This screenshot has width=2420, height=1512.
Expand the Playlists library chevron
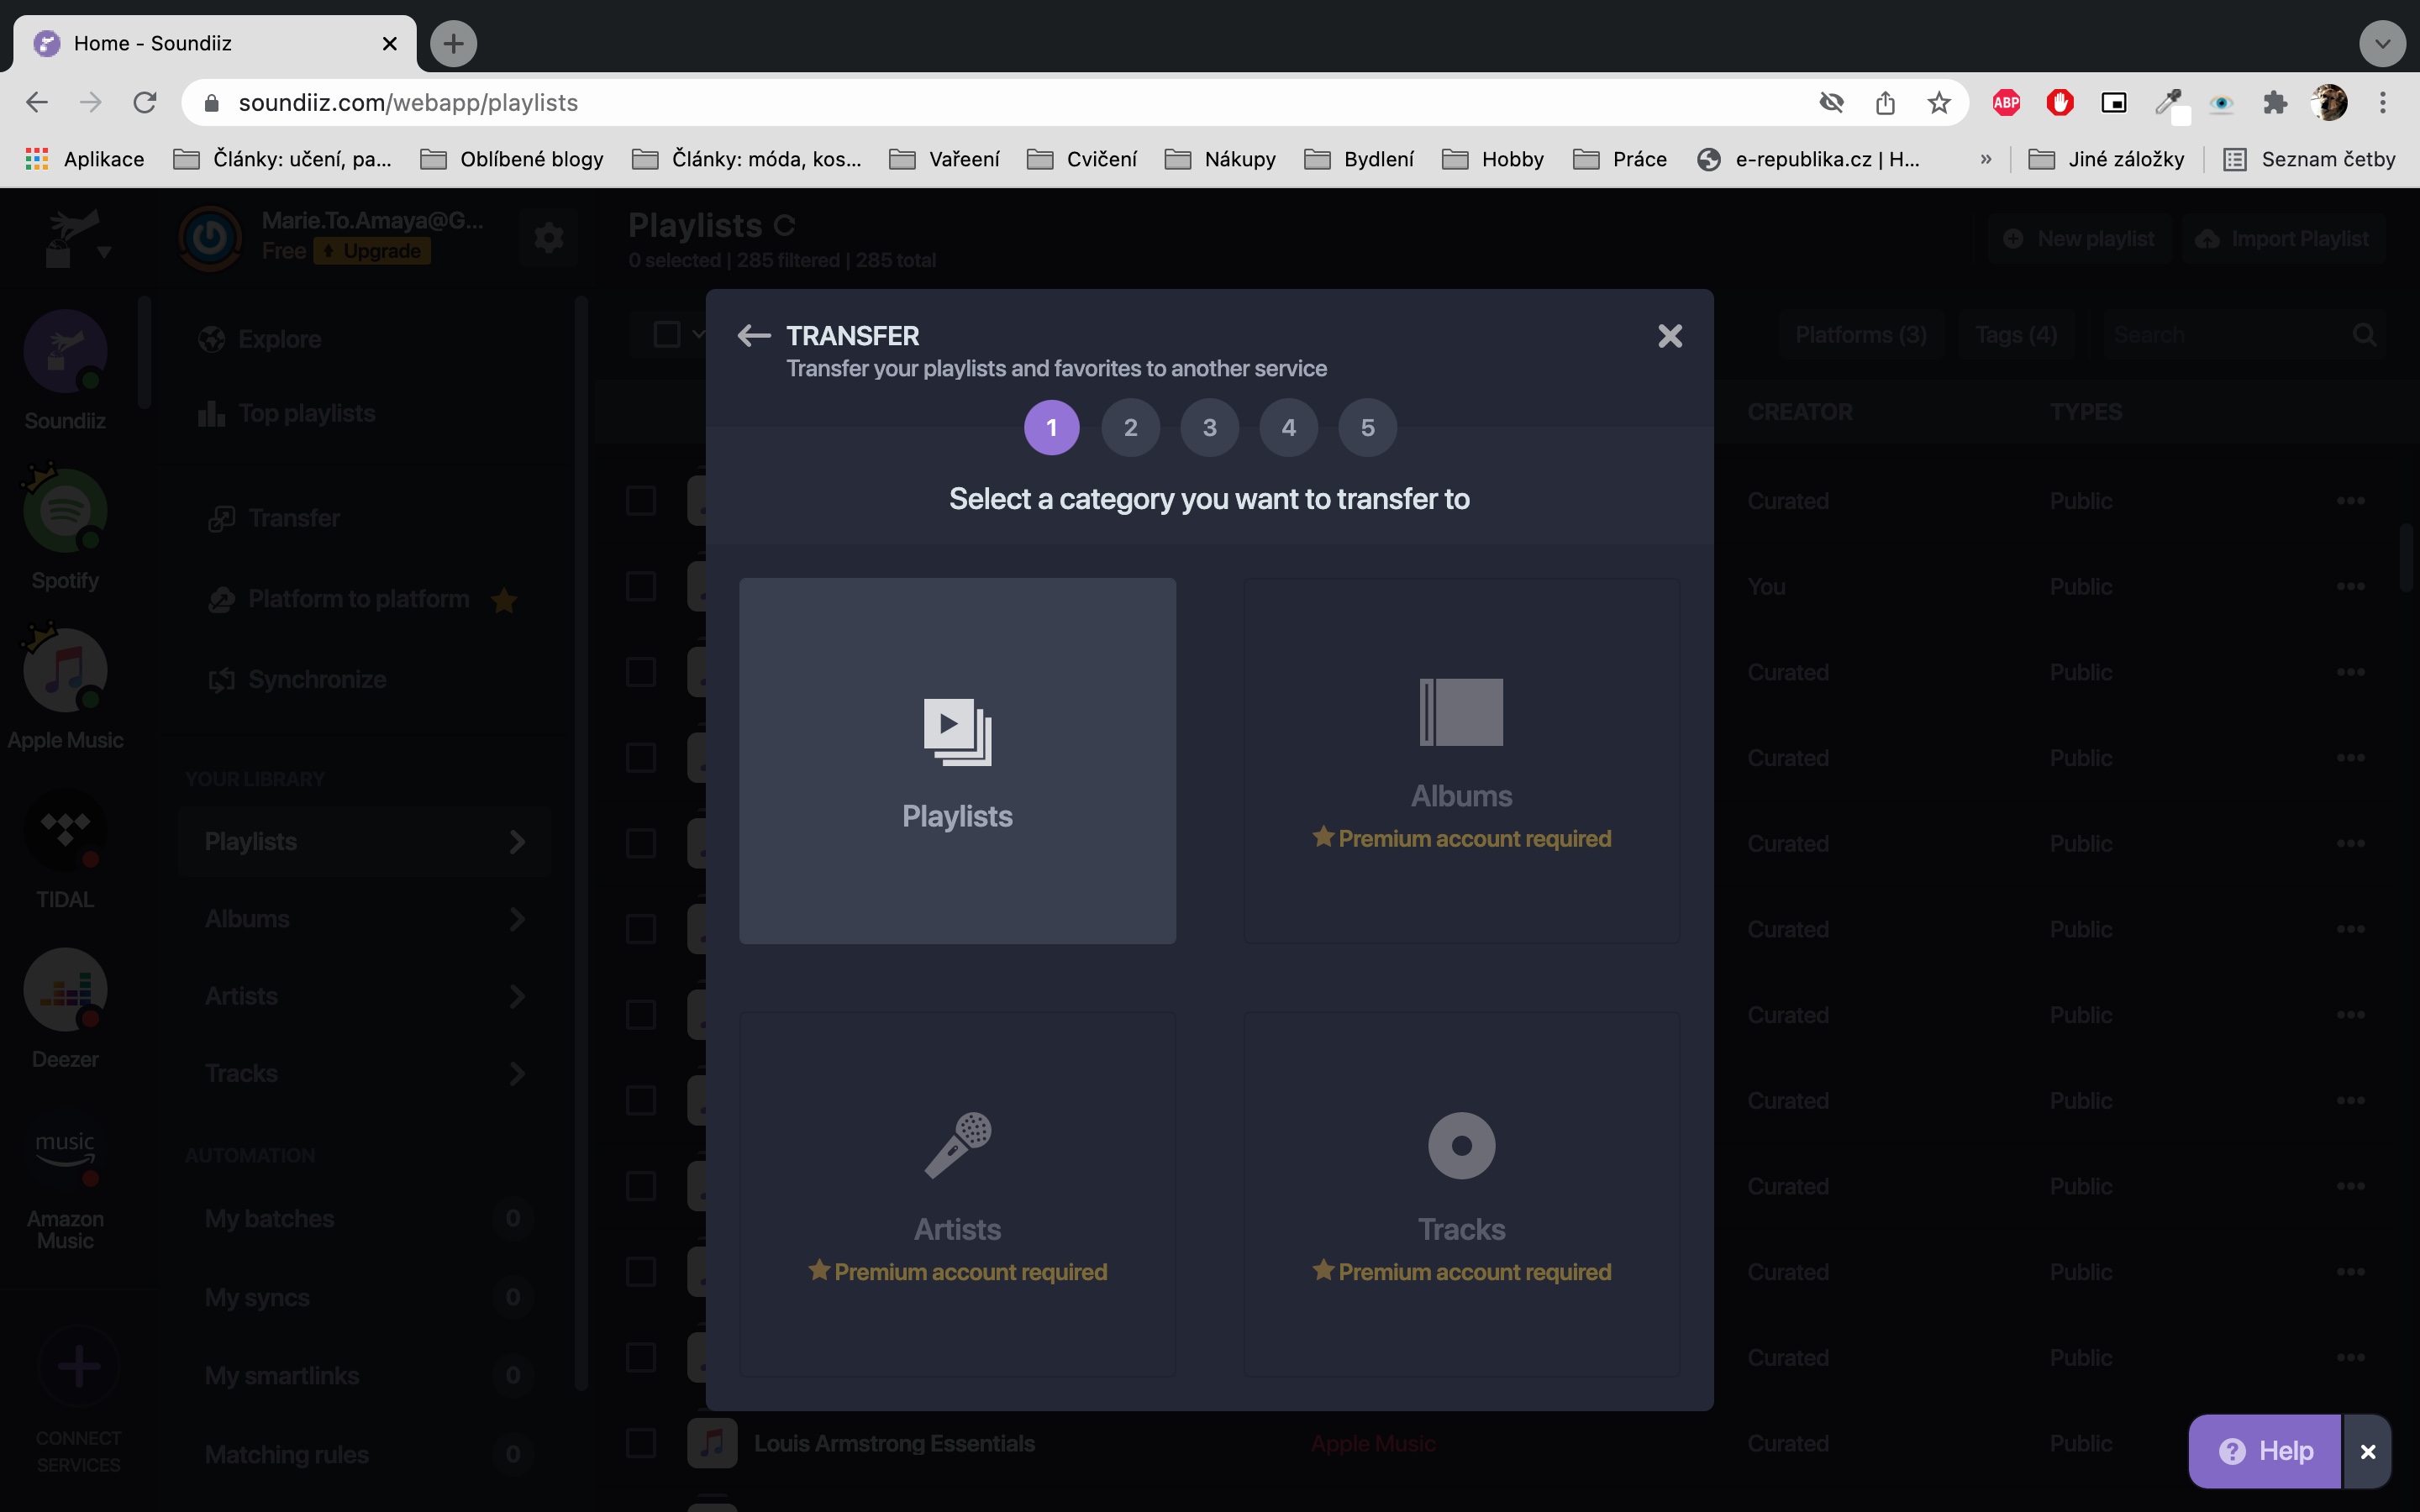pyautogui.click(x=516, y=842)
